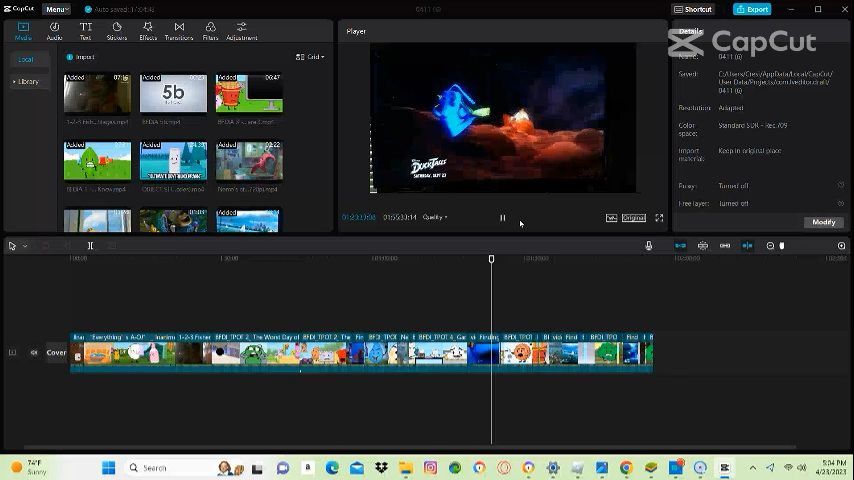This screenshot has width=854, height=480.
Task: Toggle main track magnet
Action: (680, 246)
